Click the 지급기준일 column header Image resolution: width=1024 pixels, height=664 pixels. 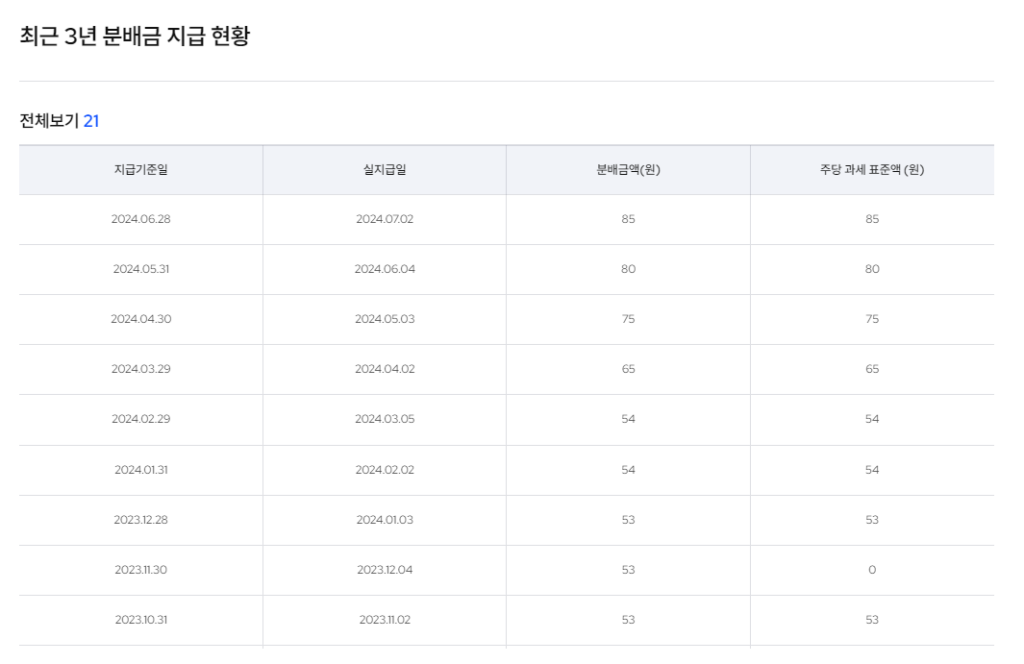pyautogui.click(x=141, y=170)
